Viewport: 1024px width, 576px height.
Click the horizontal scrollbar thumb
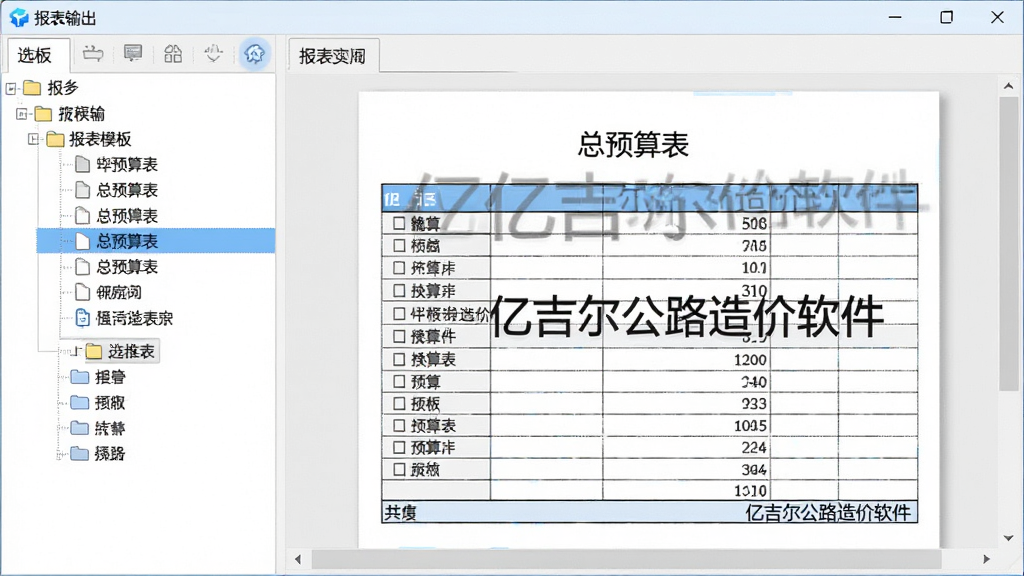626,559
